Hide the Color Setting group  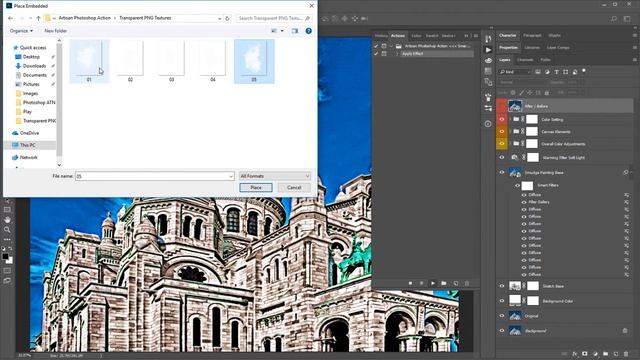502,120
